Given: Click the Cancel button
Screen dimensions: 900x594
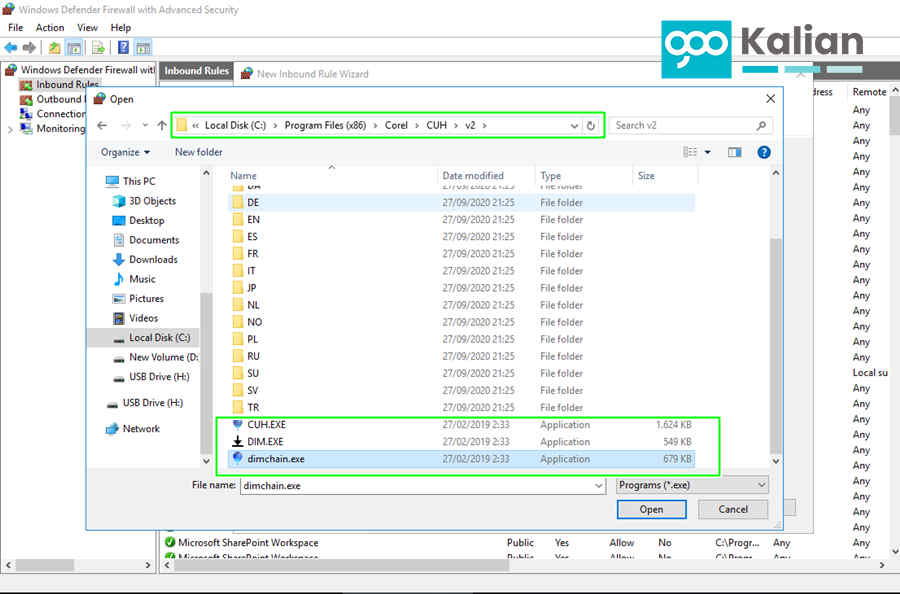Looking at the screenshot, I should pyautogui.click(x=733, y=509).
